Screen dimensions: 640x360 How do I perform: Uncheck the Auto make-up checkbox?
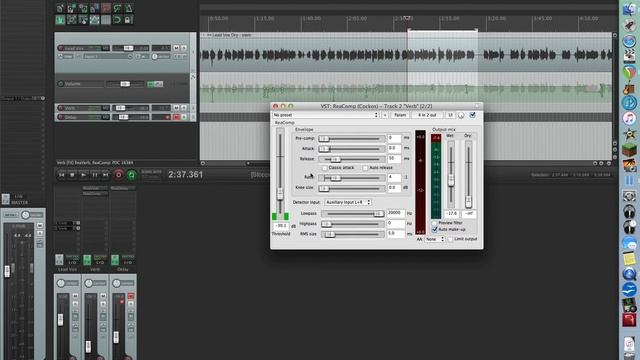435,230
